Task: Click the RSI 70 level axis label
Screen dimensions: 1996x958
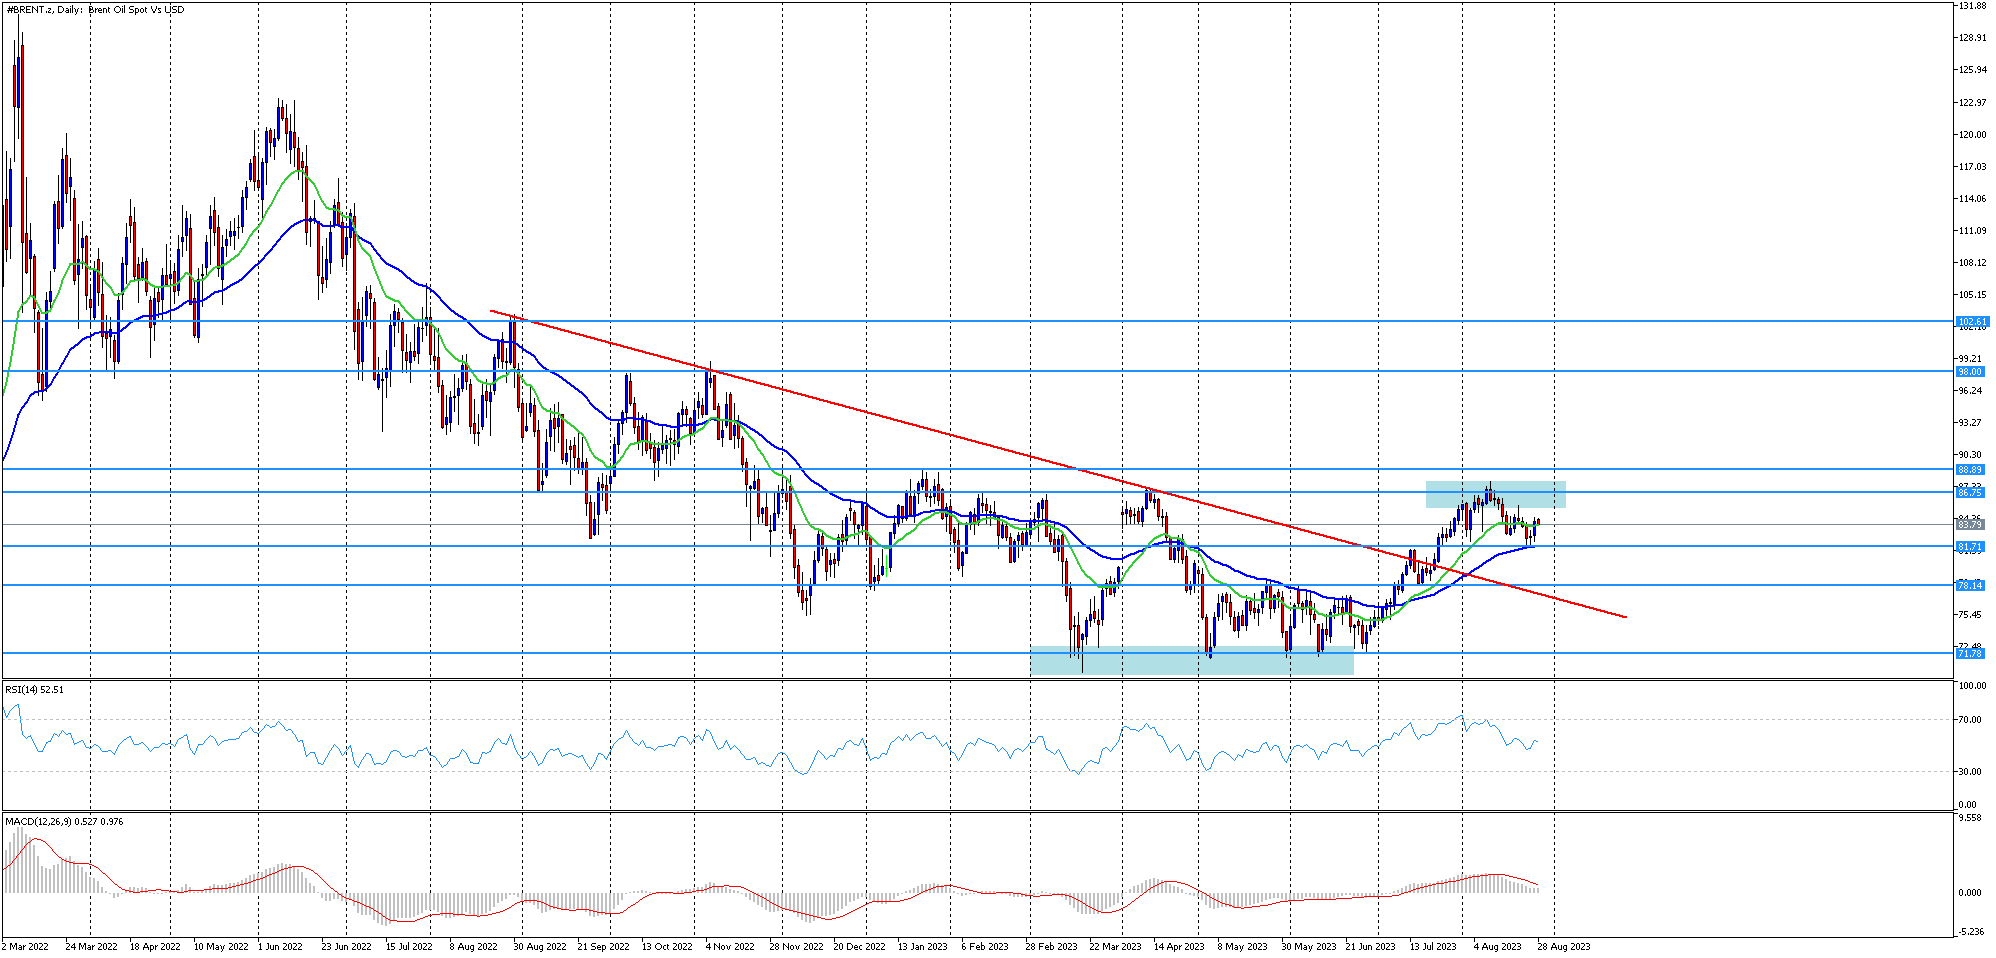Action: click(x=1966, y=720)
